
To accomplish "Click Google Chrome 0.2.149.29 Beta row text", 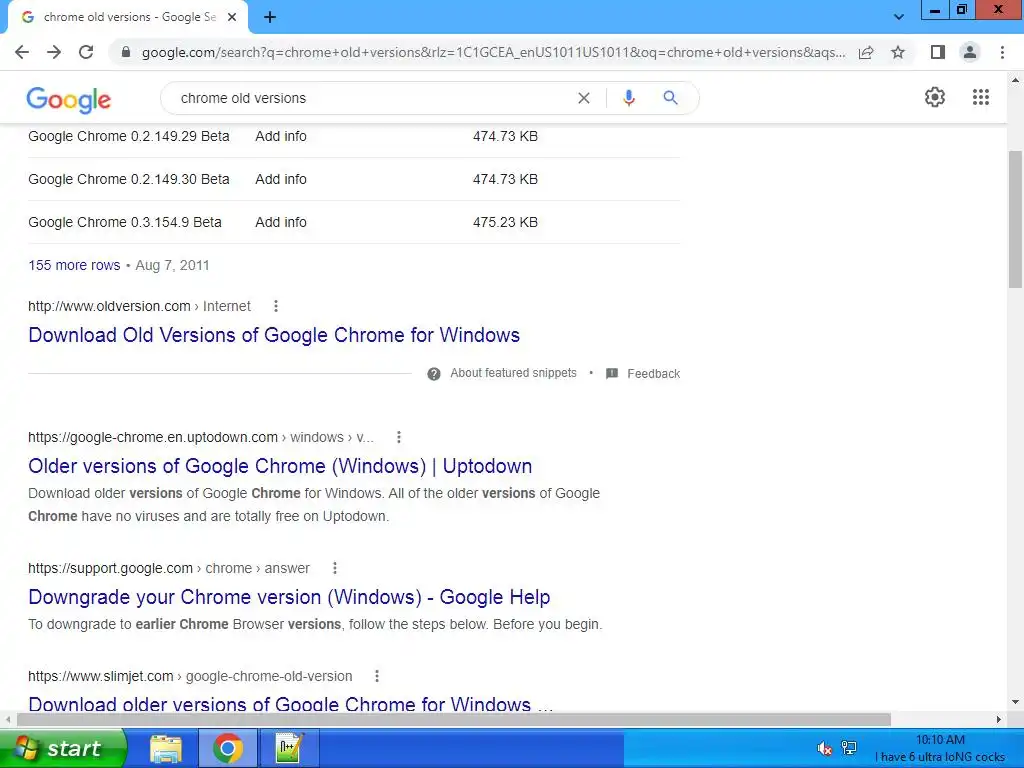I will pyautogui.click(x=129, y=136).
